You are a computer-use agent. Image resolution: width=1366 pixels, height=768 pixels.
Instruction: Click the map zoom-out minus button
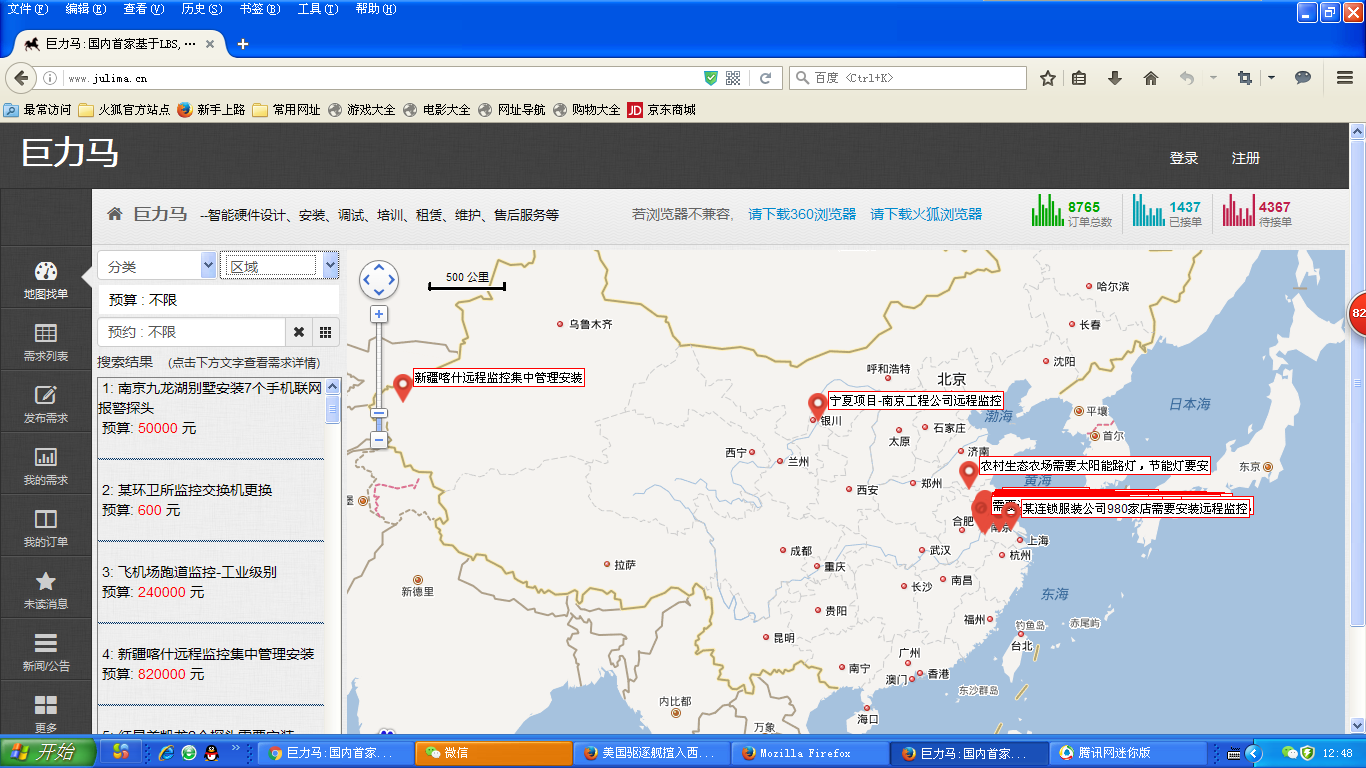pos(379,440)
